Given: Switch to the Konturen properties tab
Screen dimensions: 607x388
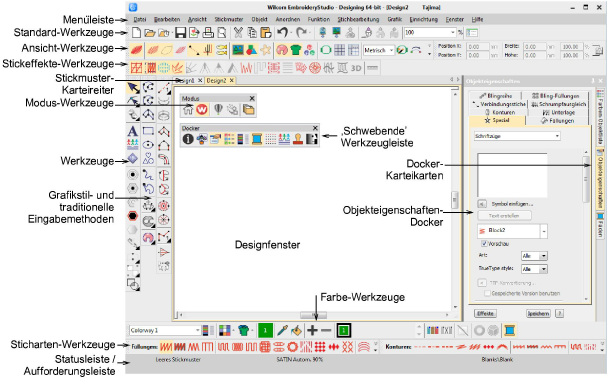Looking at the screenshot, I should click(x=500, y=112).
